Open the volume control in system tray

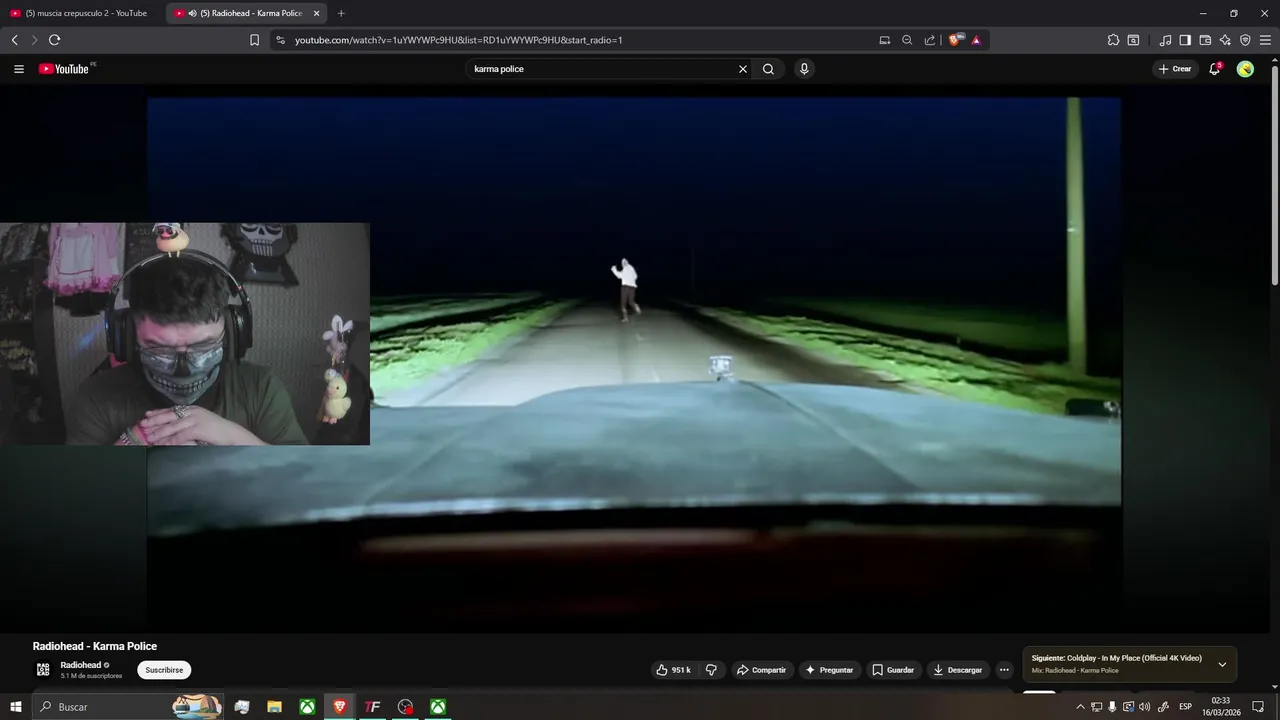(x=1145, y=707)
